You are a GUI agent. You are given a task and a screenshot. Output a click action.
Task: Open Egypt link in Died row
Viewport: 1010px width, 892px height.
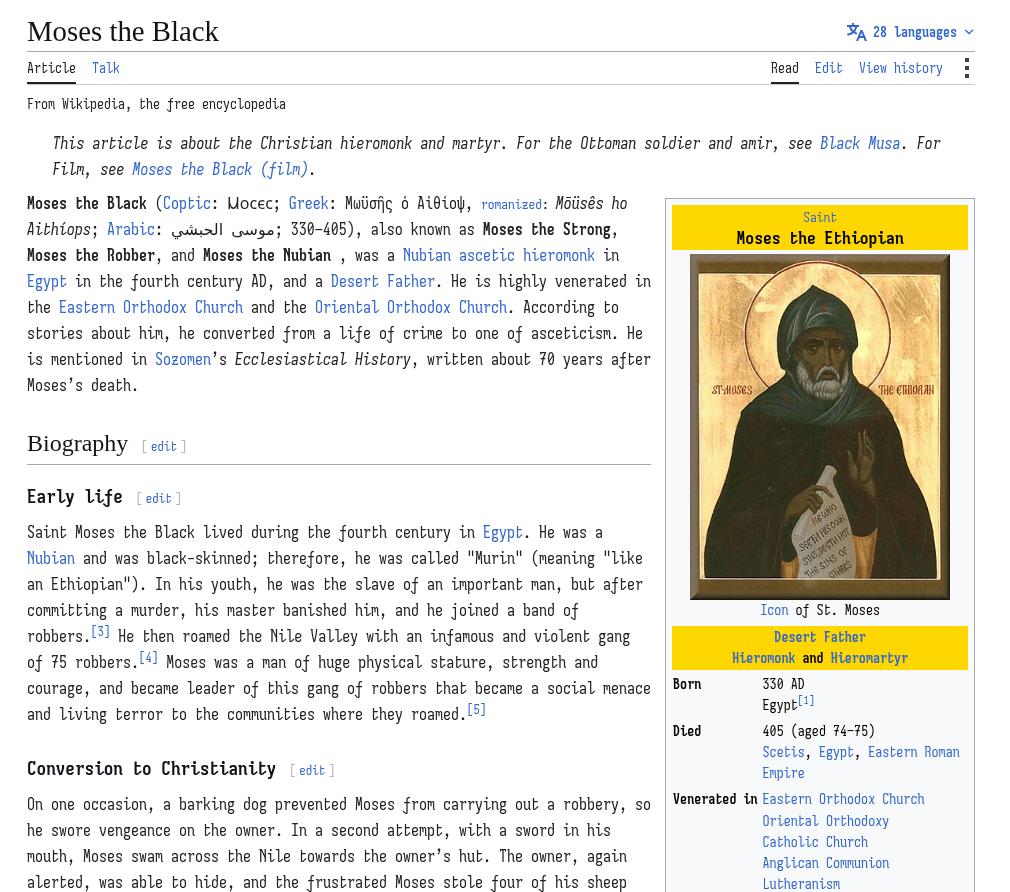point(836,752)
